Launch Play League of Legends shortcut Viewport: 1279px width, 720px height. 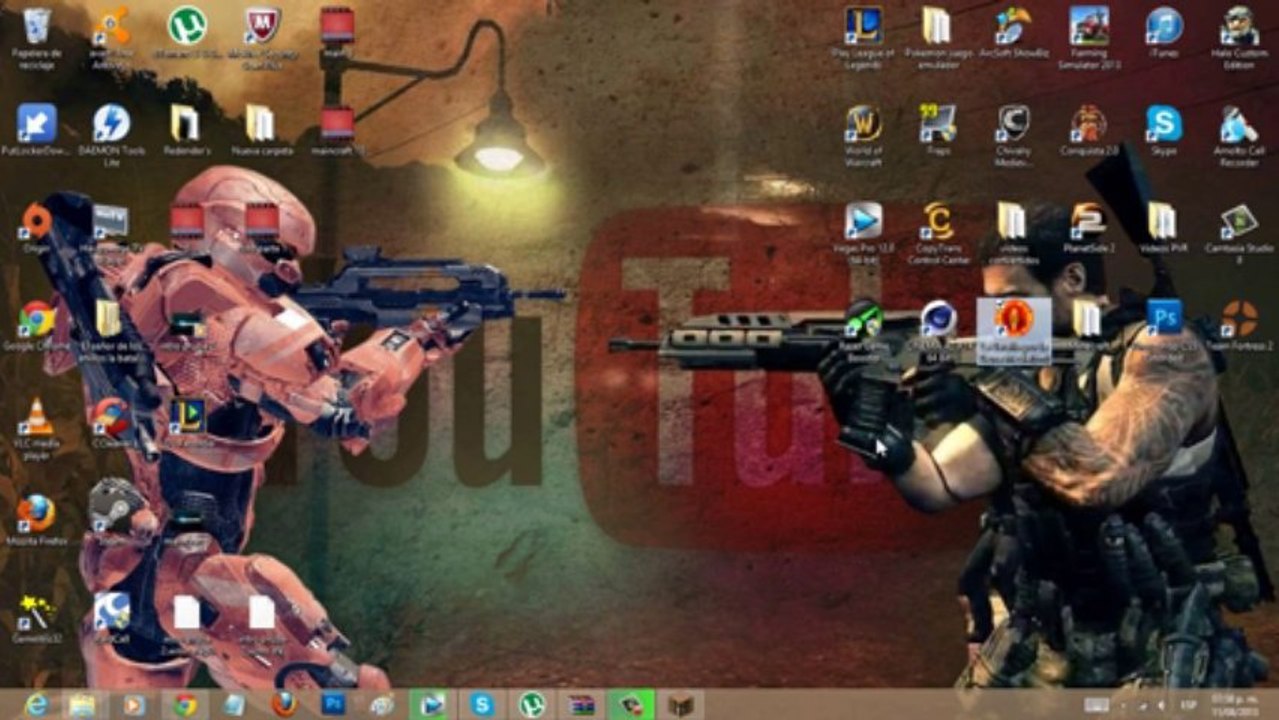[863, 36]
